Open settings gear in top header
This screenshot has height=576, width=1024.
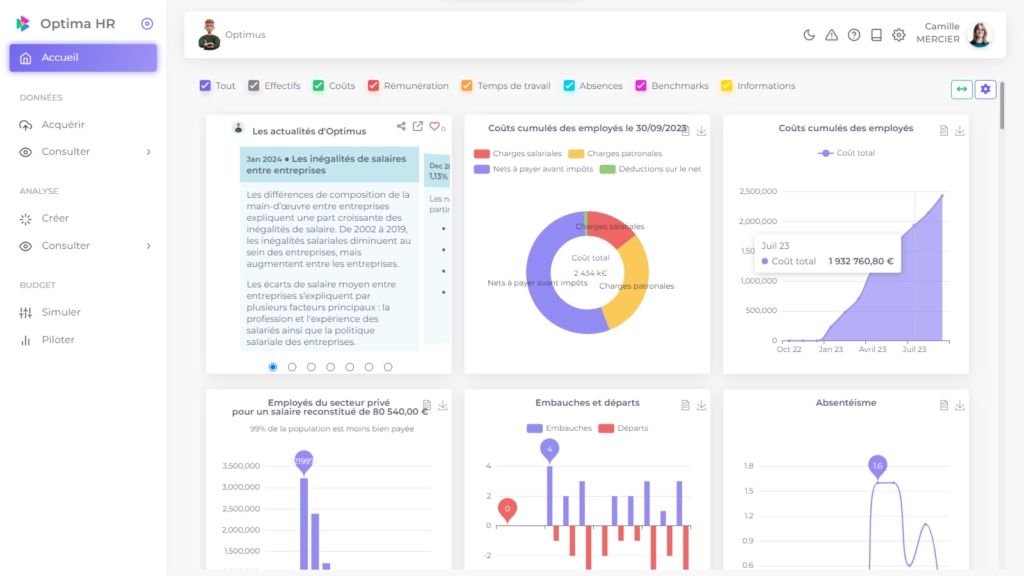(899, 35)
